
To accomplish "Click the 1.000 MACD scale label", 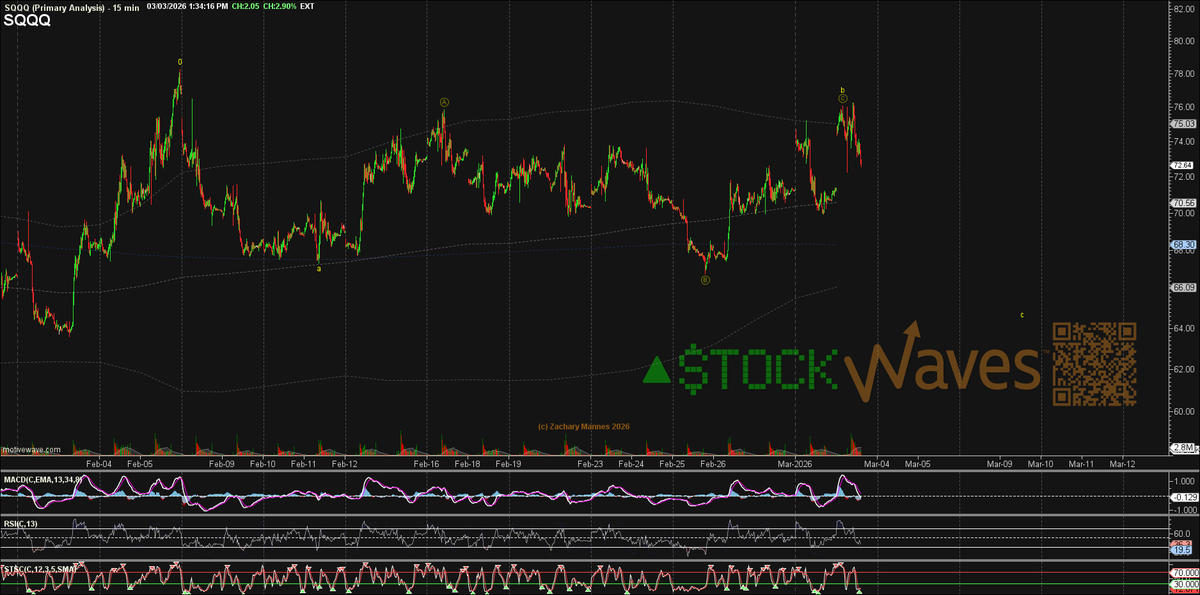I will click(x=1183, y=482).
